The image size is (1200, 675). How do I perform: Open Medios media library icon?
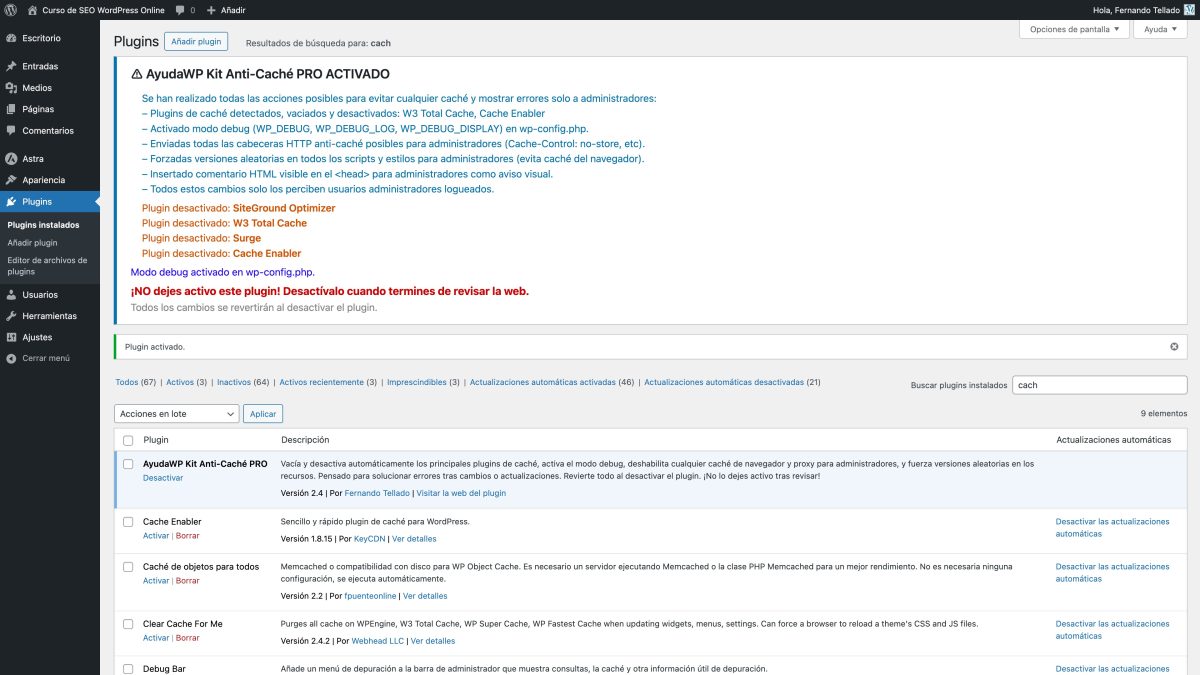[x=11, y=88]
